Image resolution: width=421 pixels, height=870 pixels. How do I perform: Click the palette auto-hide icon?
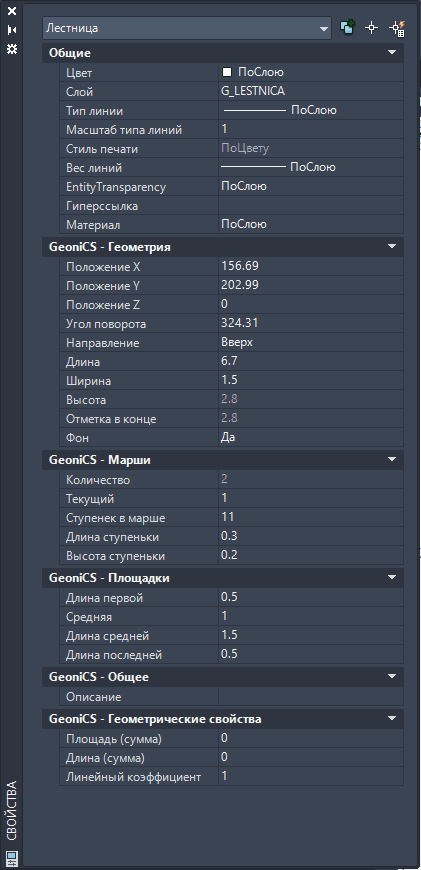coord(12,30)
